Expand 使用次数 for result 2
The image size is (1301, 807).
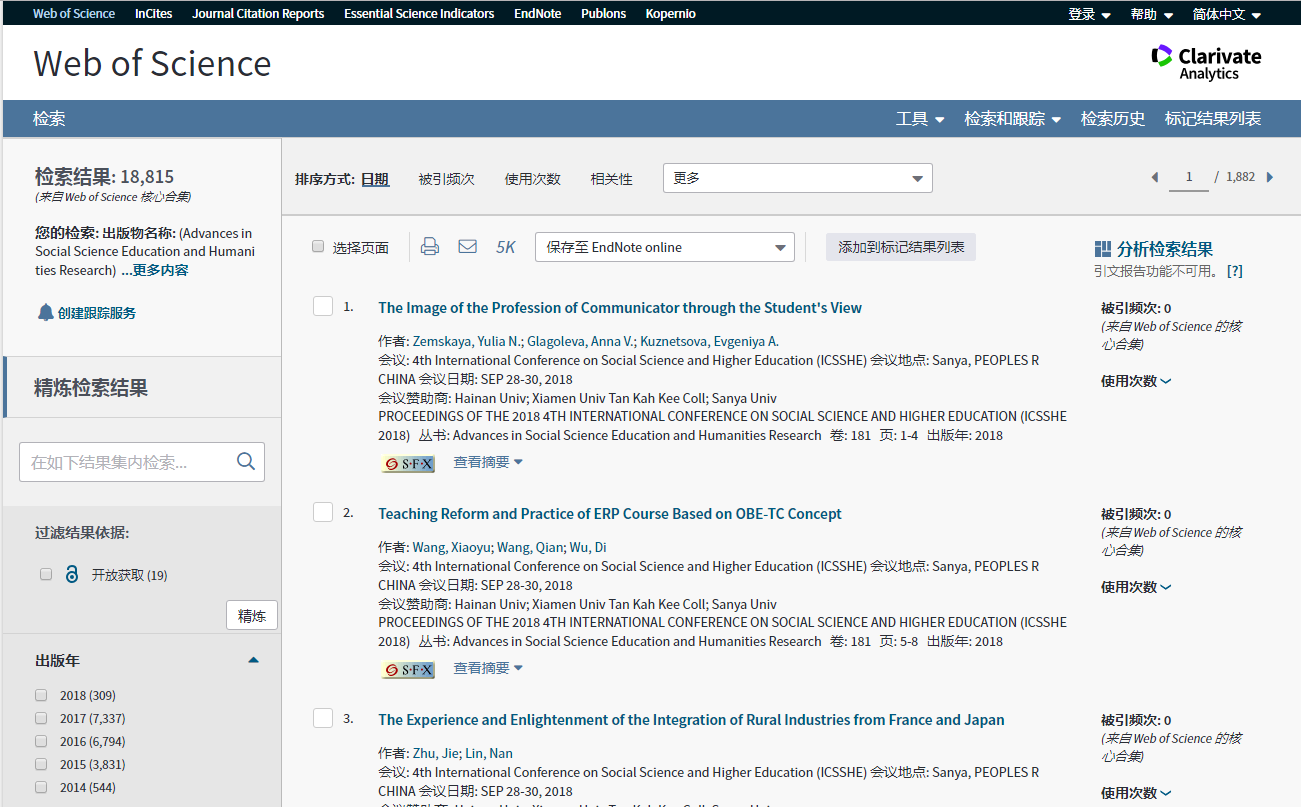1136,587
